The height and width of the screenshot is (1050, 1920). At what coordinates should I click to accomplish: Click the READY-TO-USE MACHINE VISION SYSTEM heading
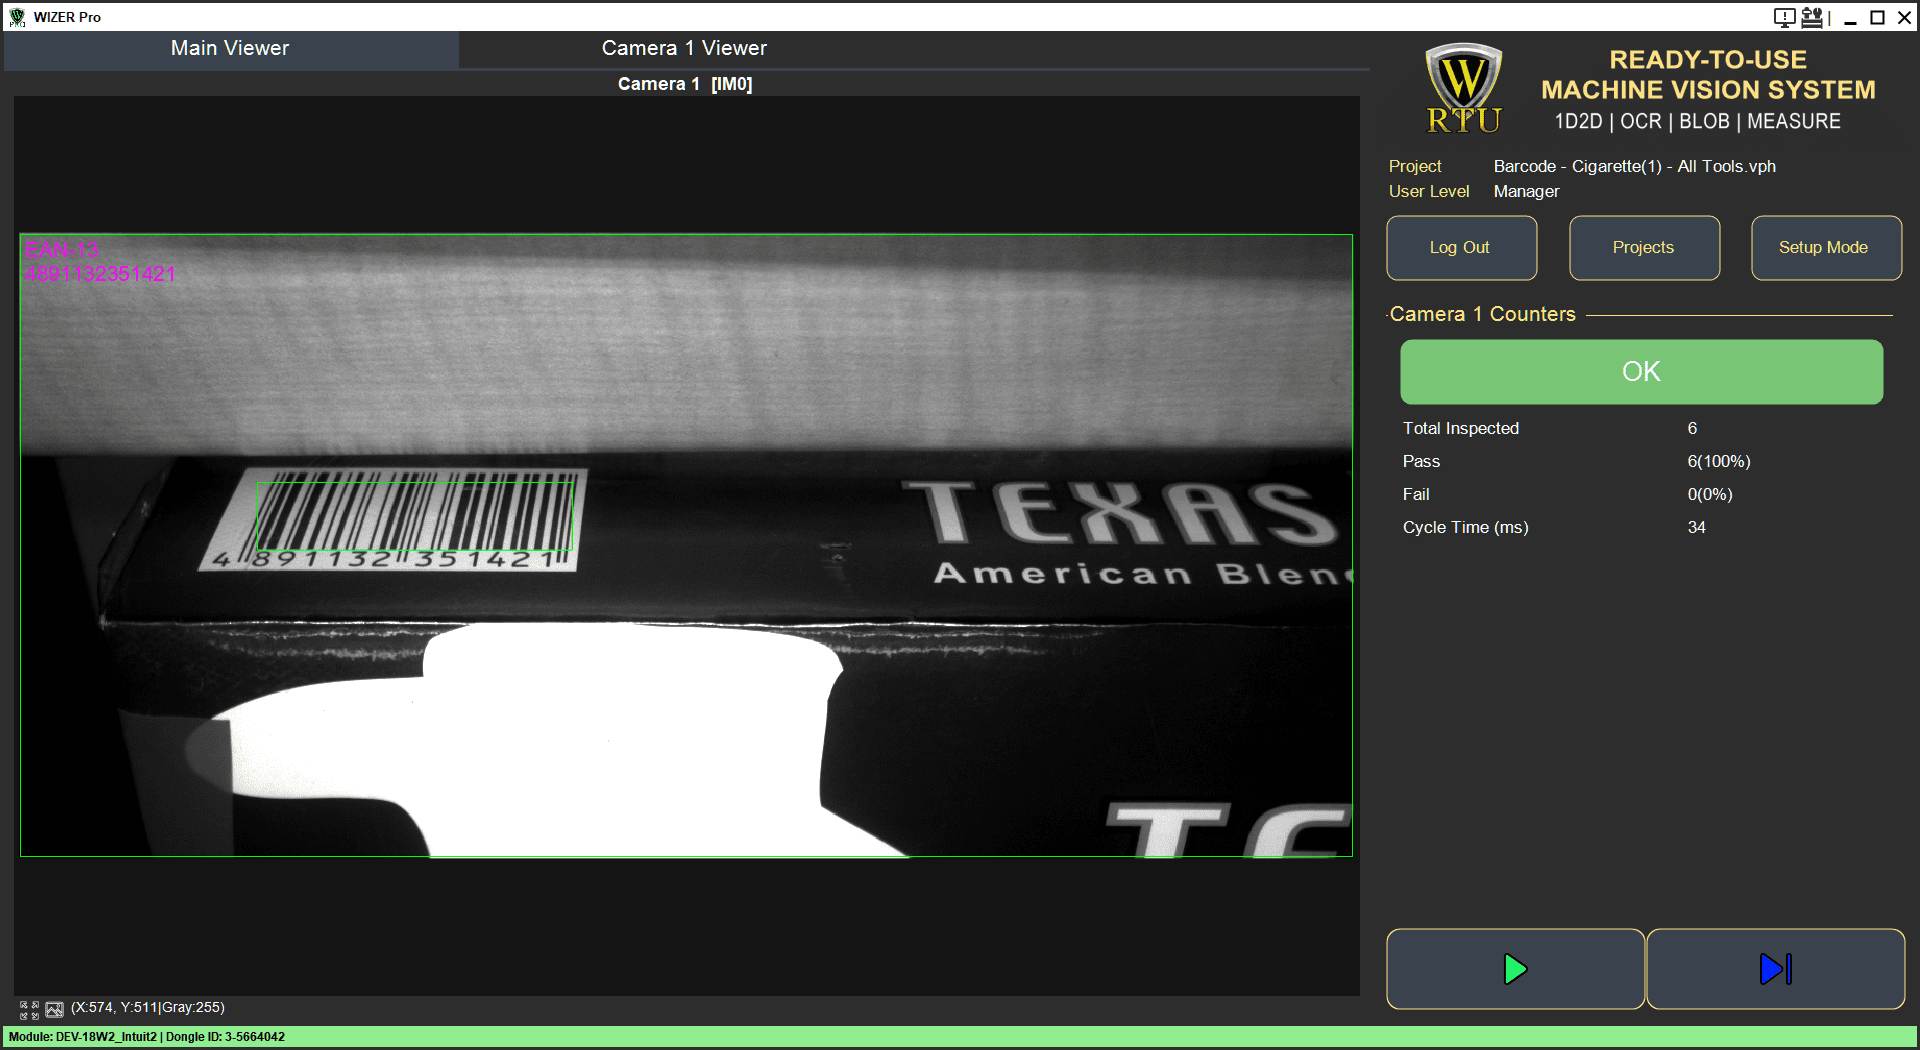click(x=1708, y=75)
